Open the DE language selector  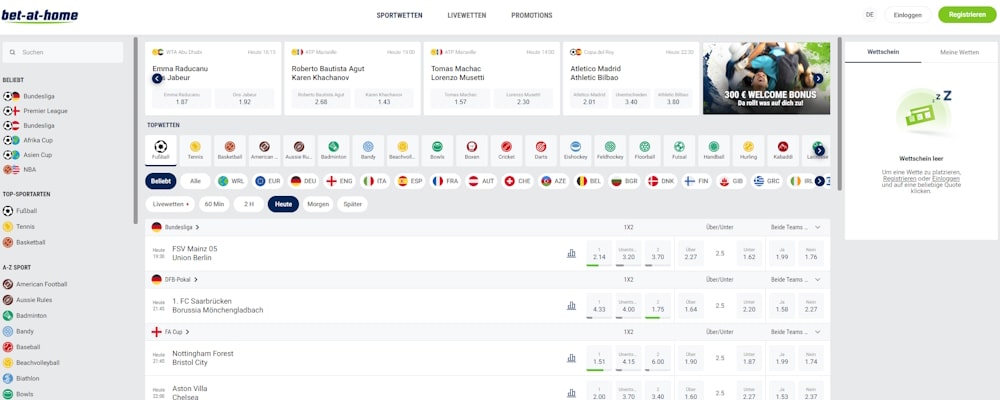[x=870, y=15]
